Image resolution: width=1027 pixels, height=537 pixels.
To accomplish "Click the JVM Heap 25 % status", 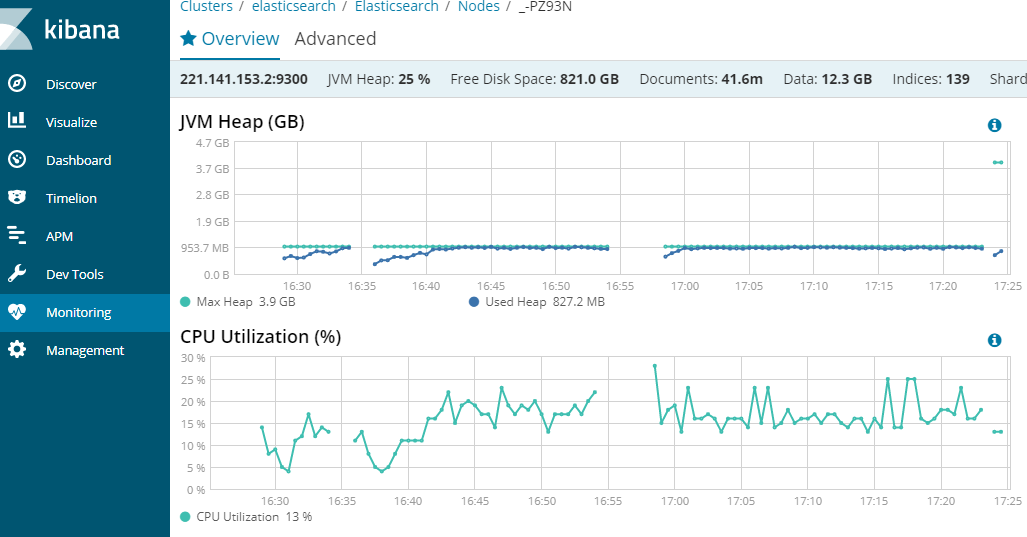I will [379, 79].
